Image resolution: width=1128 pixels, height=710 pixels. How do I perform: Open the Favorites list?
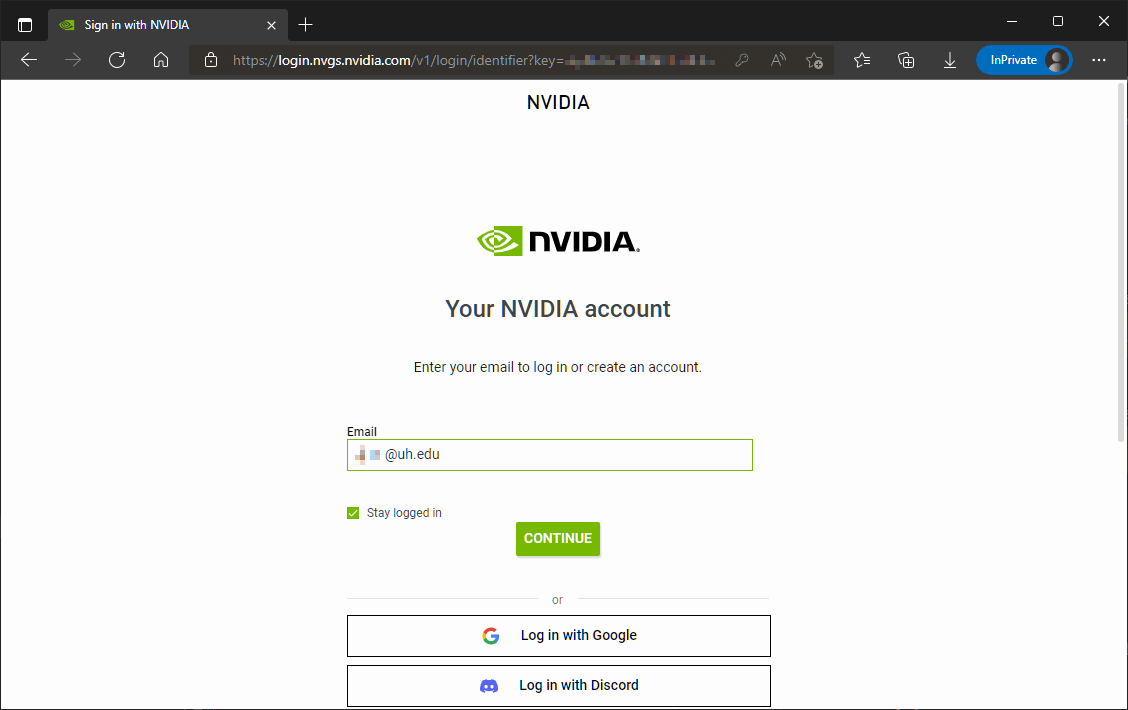click(x=862, y=60)
